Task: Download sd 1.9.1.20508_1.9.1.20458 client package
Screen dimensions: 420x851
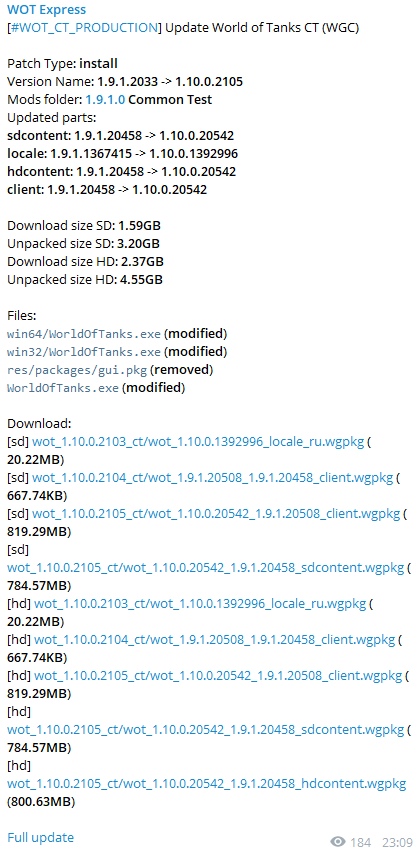Action: click(x=212, y=478)
